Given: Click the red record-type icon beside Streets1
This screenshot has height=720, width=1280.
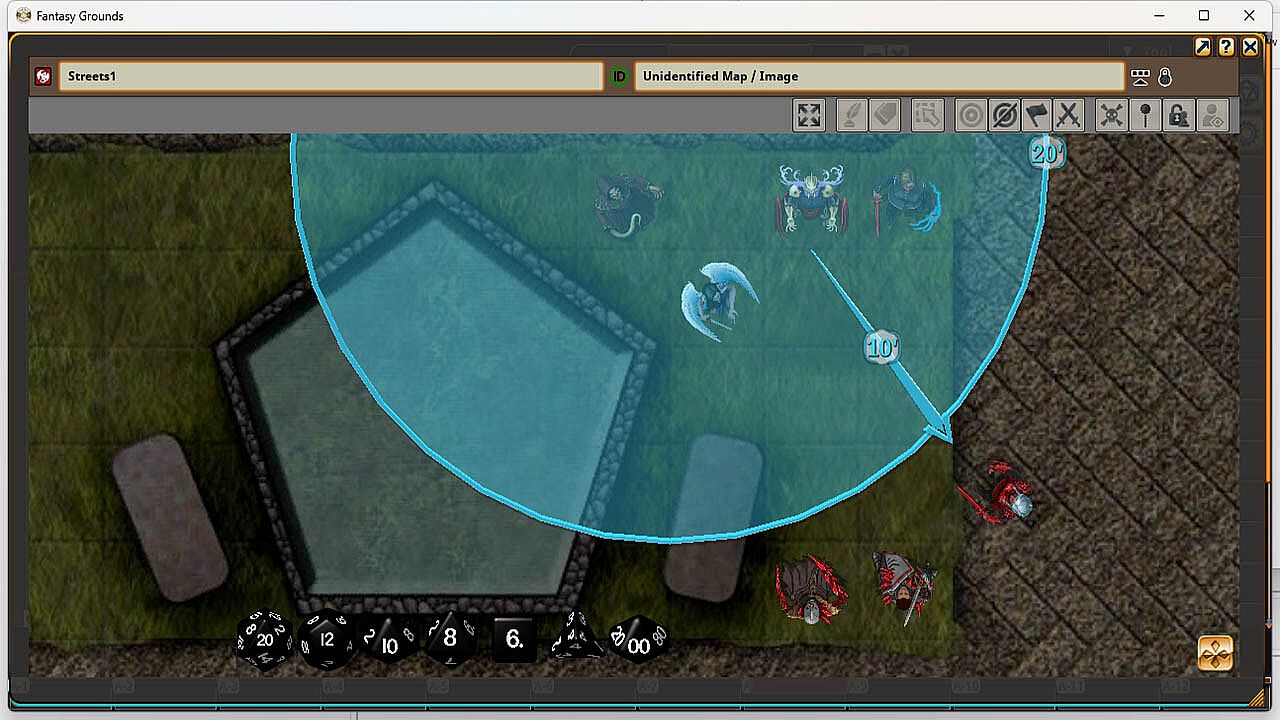Looking at the screenshot, I should point(43,77).
